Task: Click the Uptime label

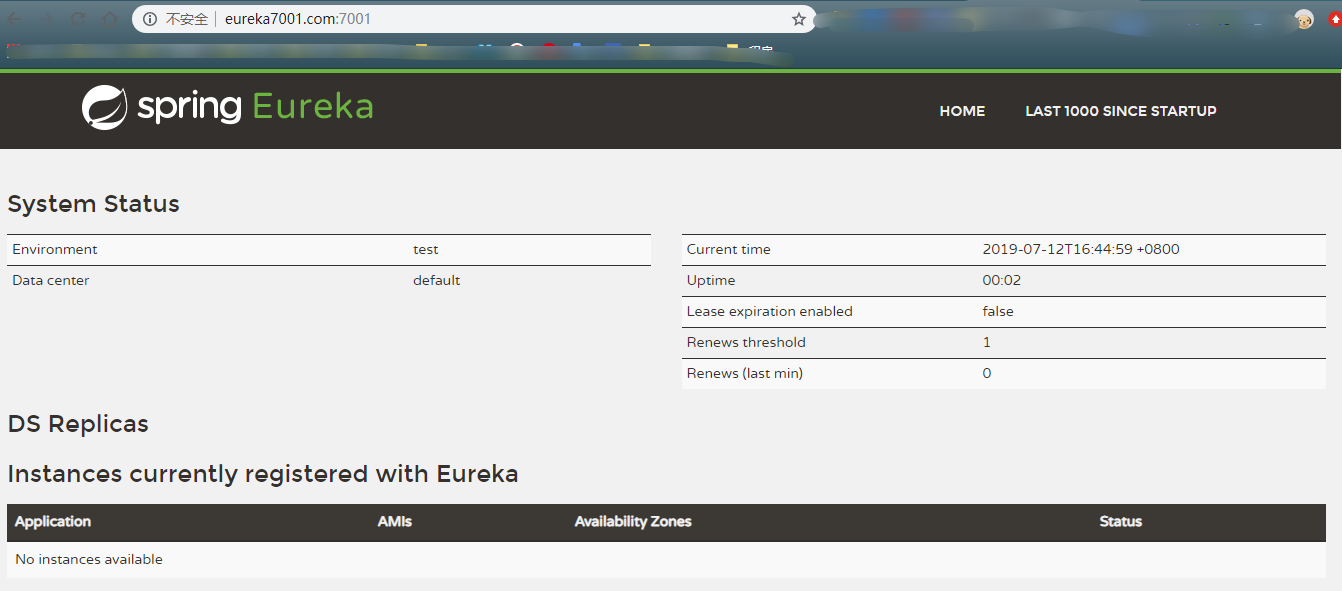Action: 711,280
